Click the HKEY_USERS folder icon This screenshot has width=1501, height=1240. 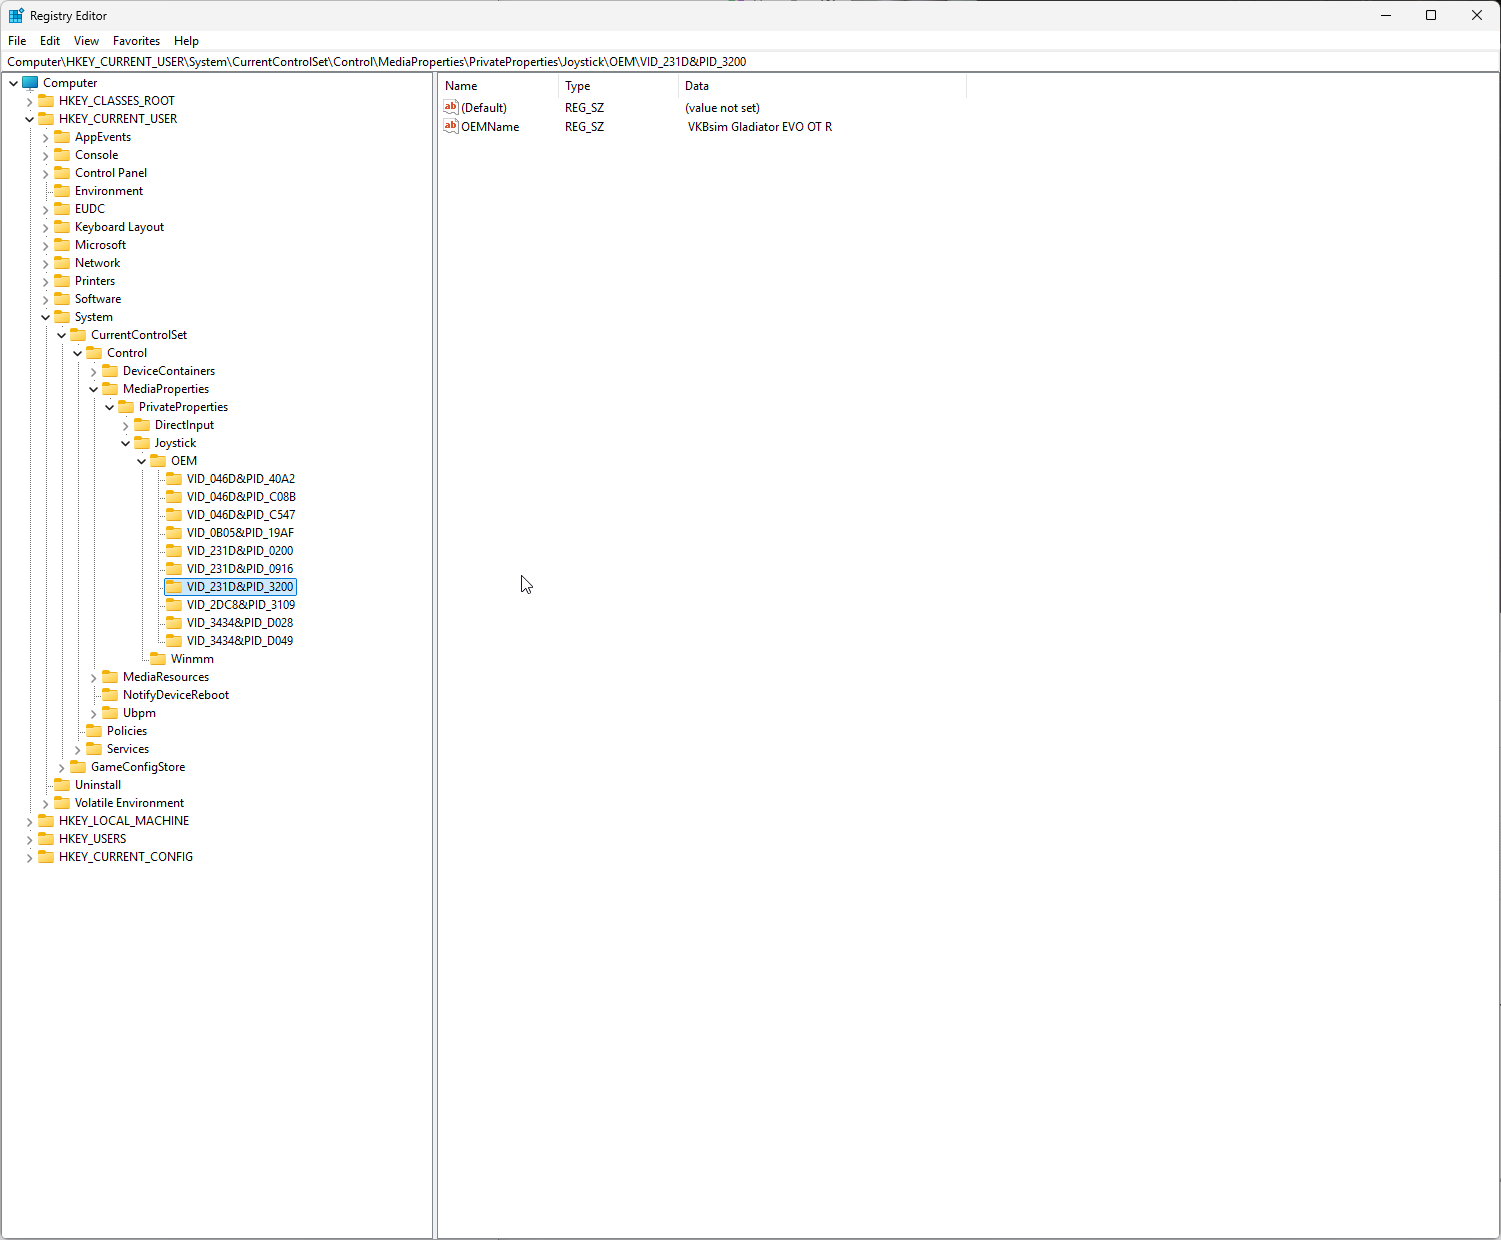pyautogui.click(x=46, y=839)
